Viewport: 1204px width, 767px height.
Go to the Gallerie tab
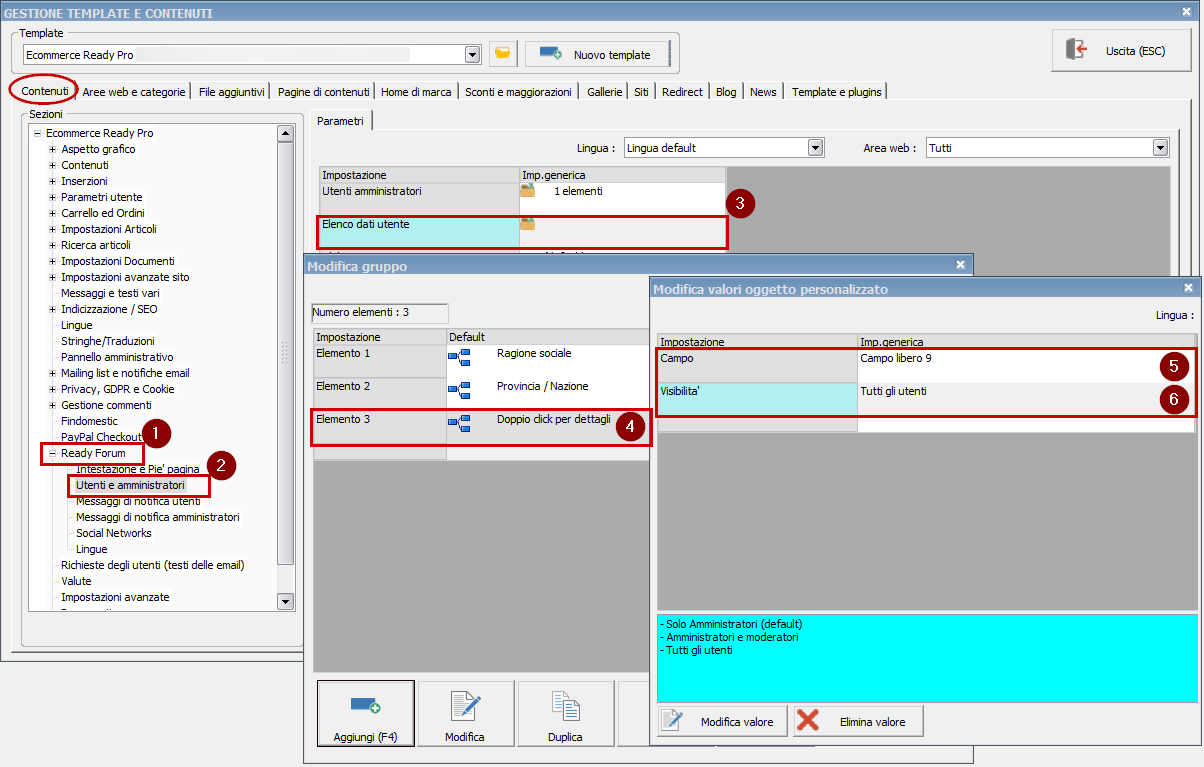[604, 92]
